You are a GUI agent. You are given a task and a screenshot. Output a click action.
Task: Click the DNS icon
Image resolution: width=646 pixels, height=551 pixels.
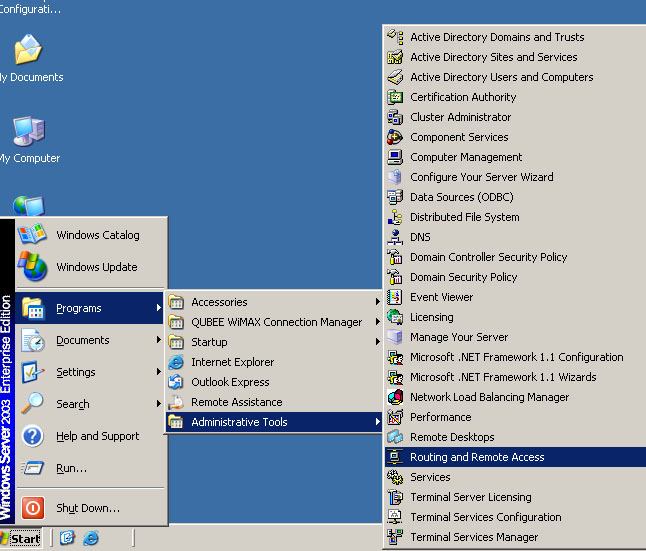395,237
